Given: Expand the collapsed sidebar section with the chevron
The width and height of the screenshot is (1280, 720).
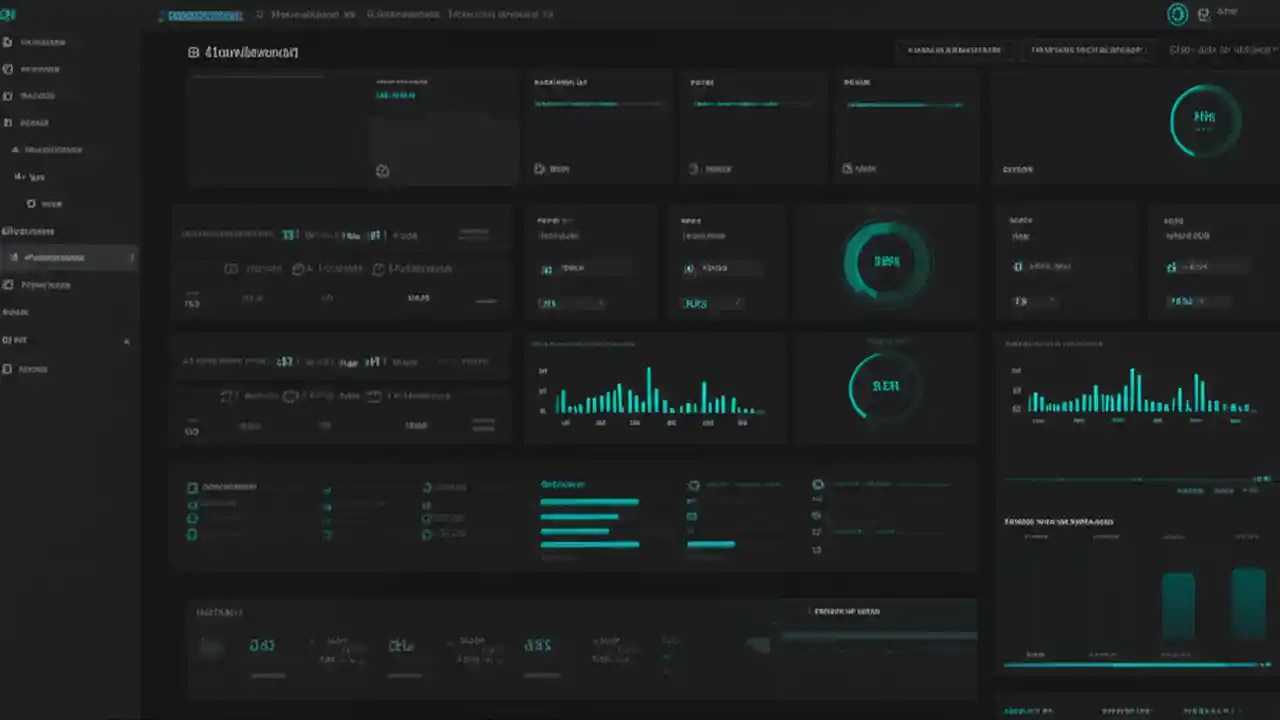Looking at the screenshot, I should 127,340.
